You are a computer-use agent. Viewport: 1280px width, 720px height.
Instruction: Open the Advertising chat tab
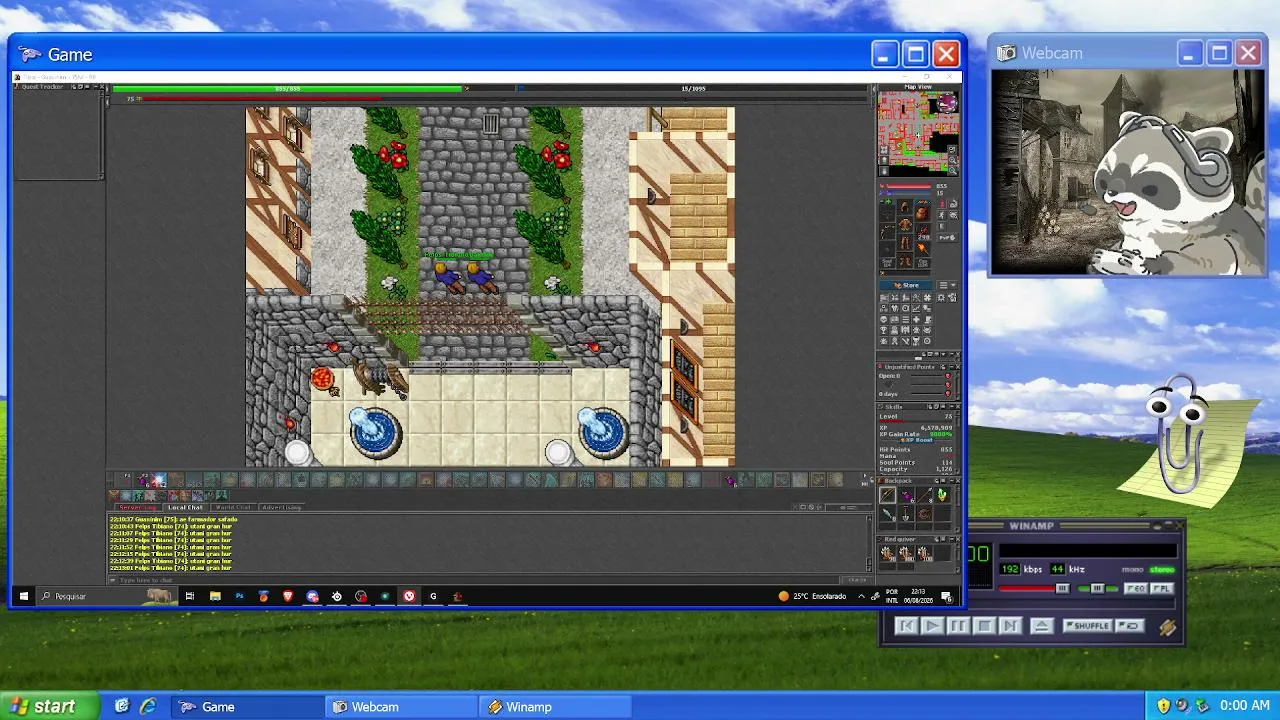[x=281, y=507]
